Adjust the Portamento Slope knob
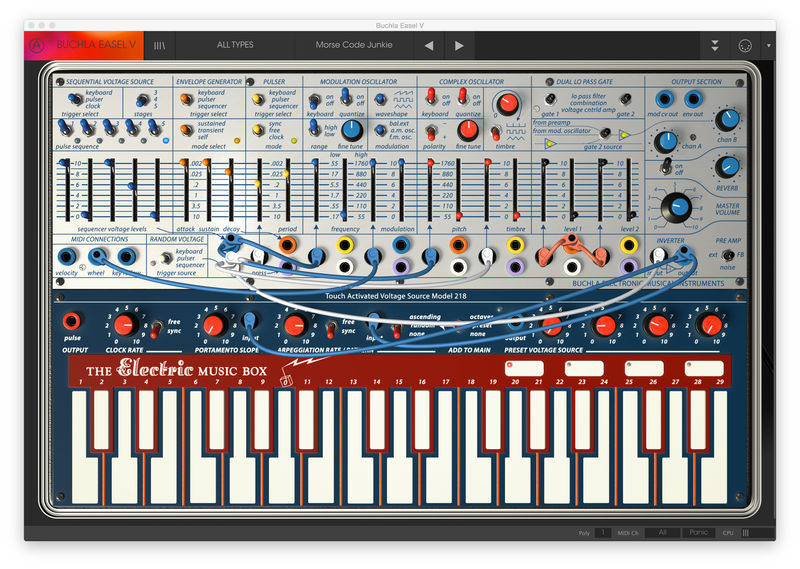Screen dimensions: 800x569 (x=213, y=325)
